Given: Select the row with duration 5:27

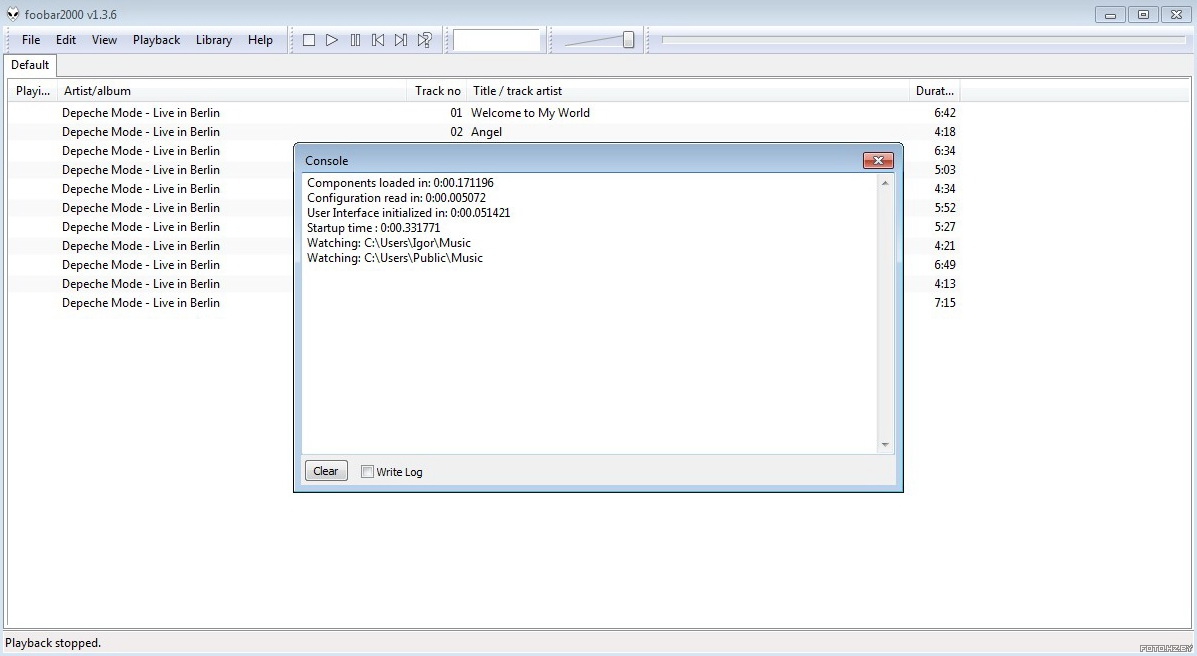Looking at the screenshot, I should coord(945,227).
